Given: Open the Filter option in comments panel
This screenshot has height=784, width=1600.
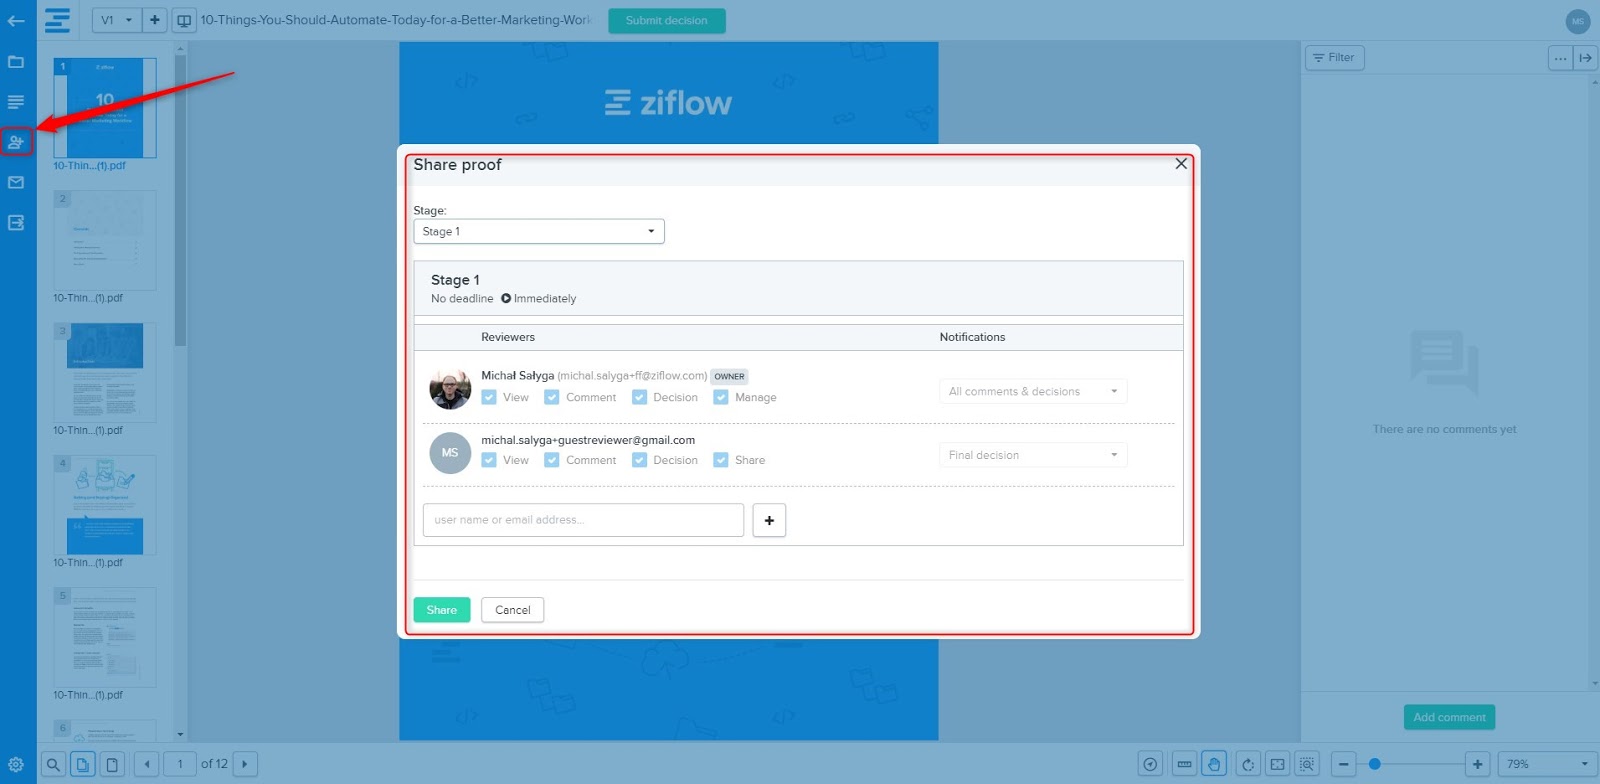Looking at the screenshot, I should pyautogui.click(x=1334, y=58).
